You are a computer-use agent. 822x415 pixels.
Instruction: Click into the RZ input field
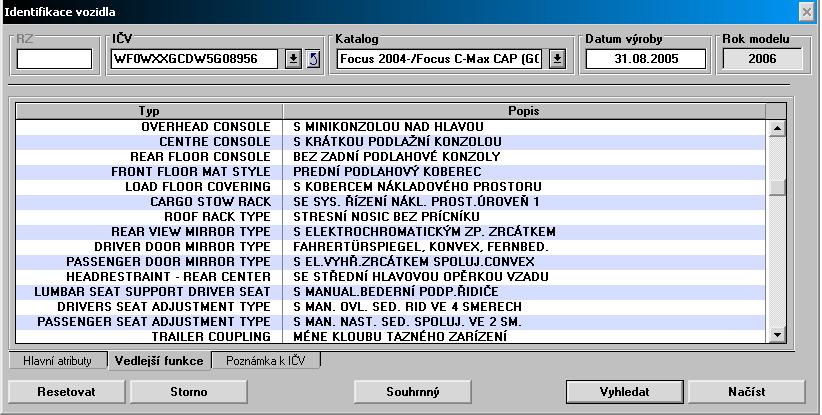pyautogui.click(x=54, y=59)
